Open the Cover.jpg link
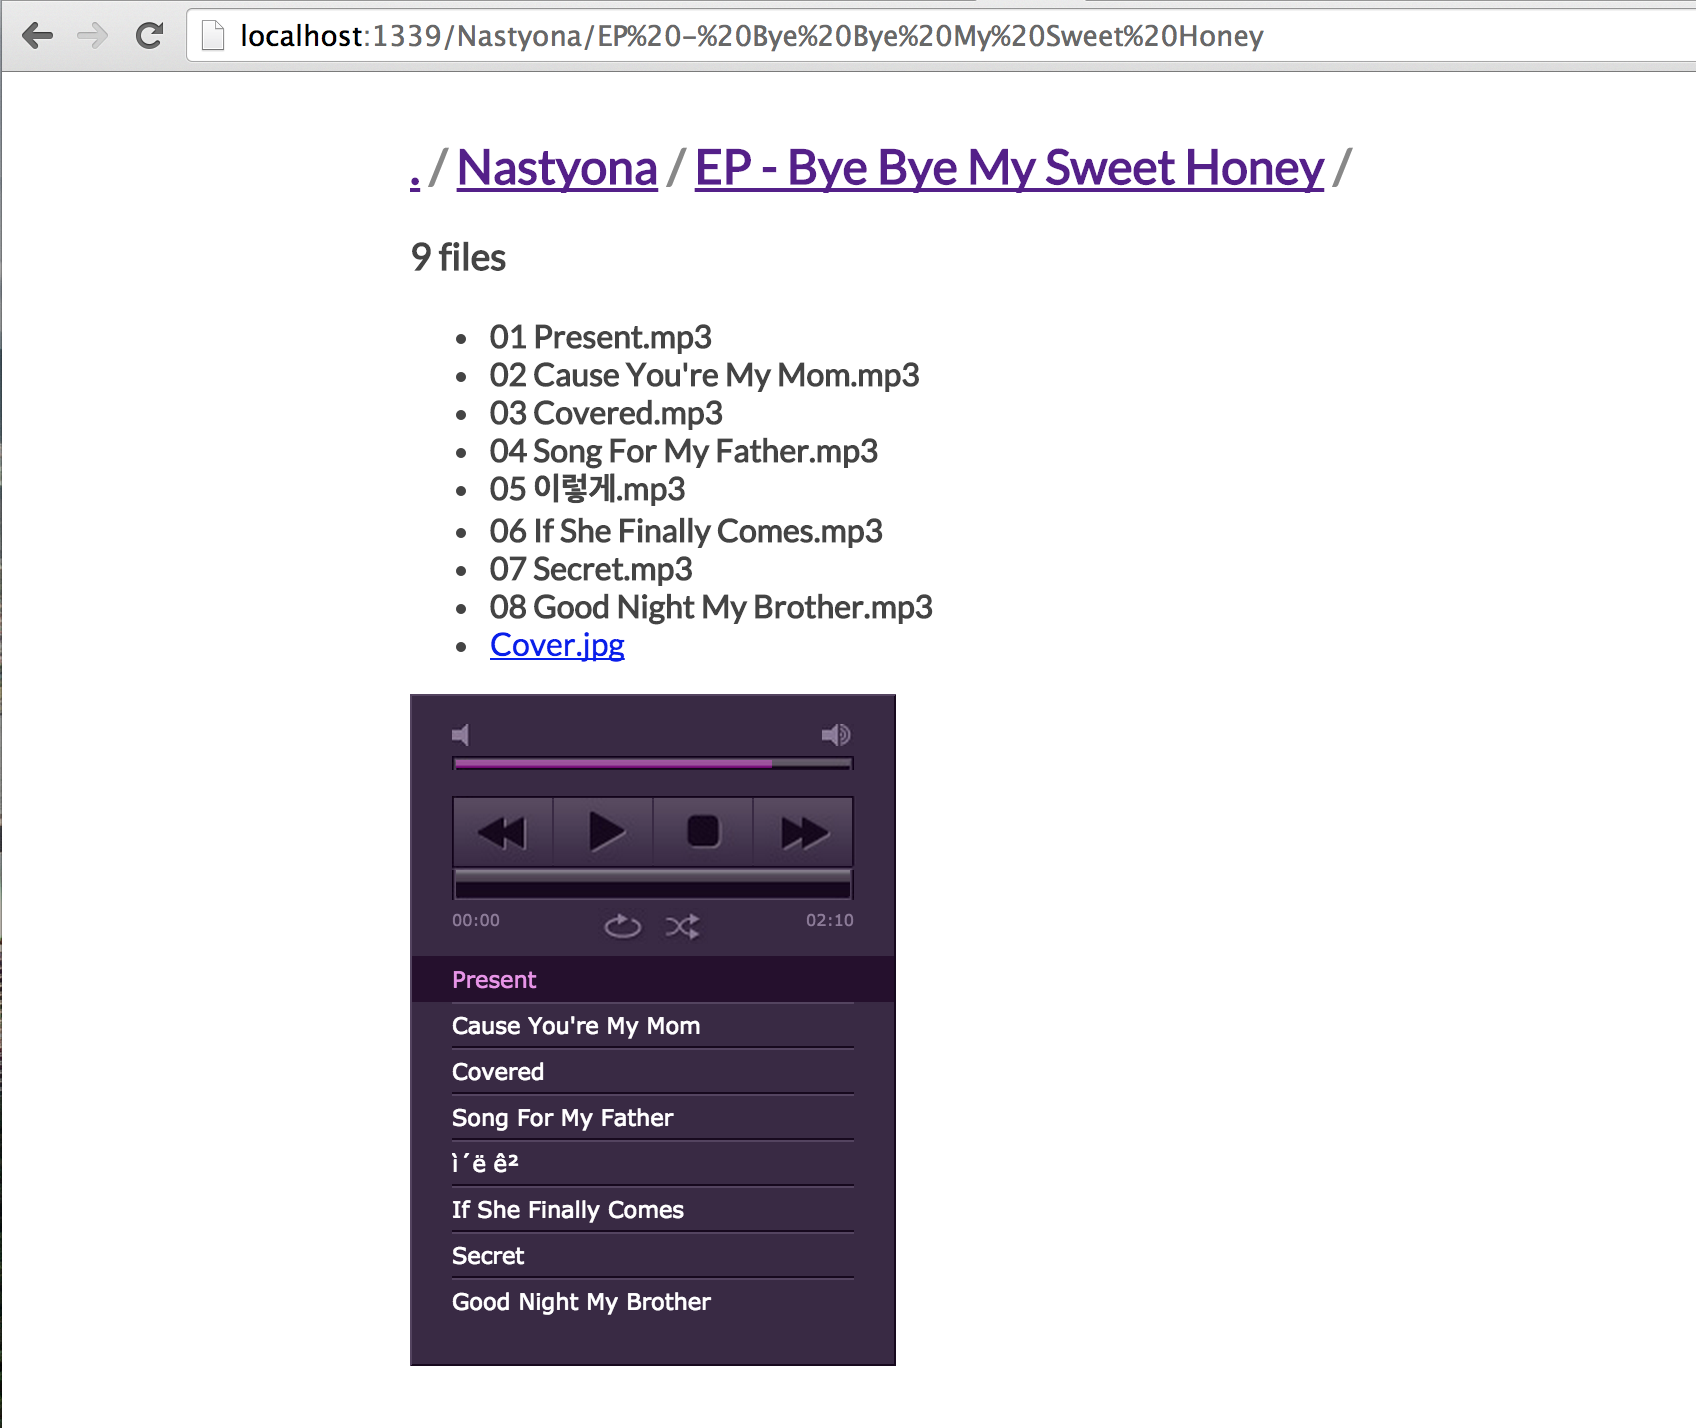 [557, 645]
